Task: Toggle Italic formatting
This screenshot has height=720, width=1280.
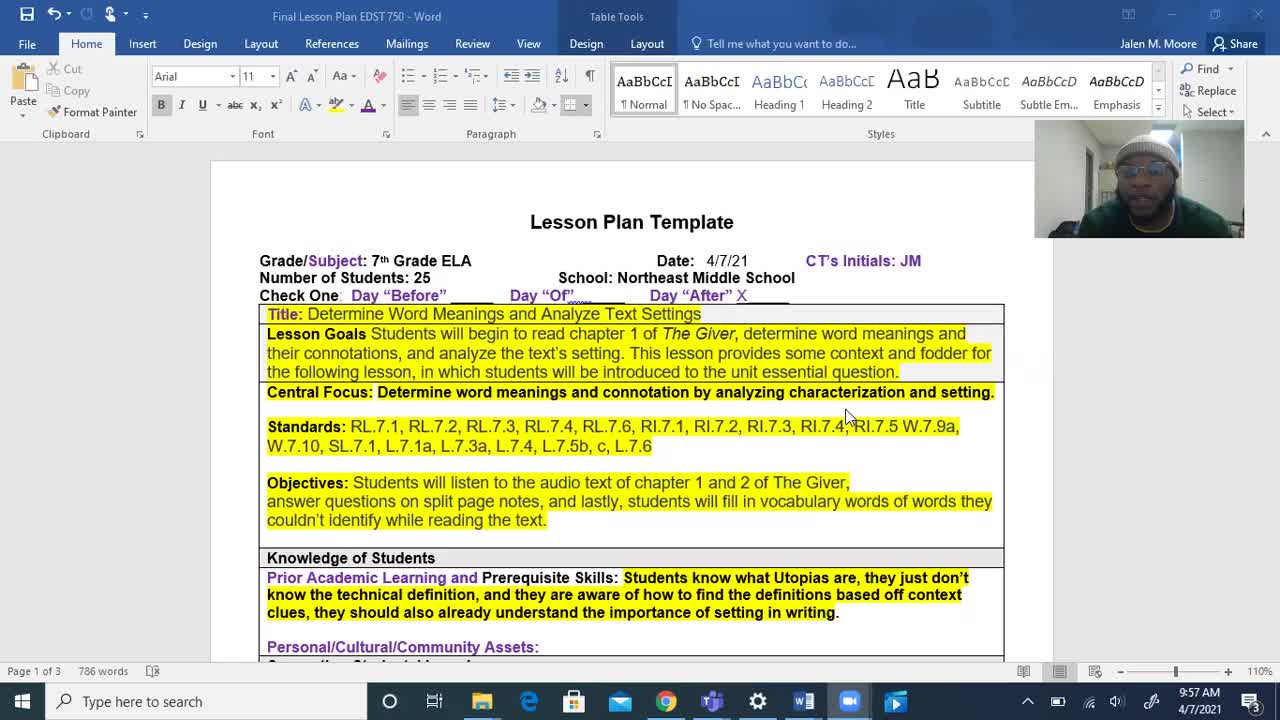Action: pyautogui.click(x=182, y=105)
